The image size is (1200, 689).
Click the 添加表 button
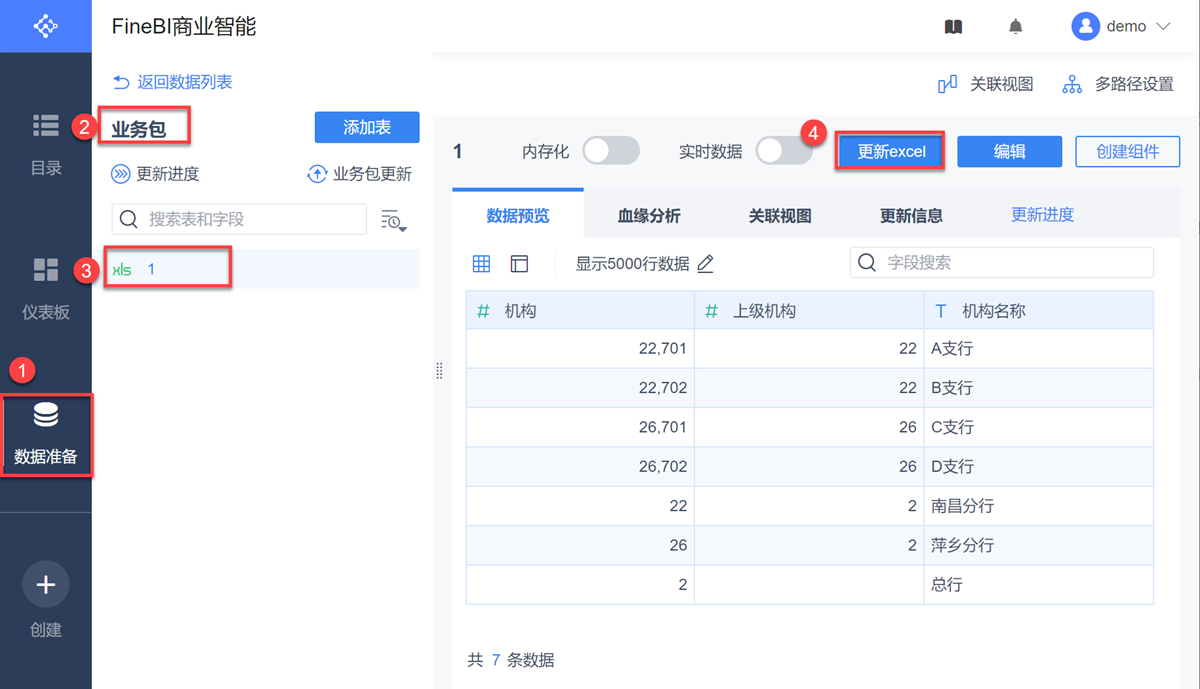coord(367,127)
